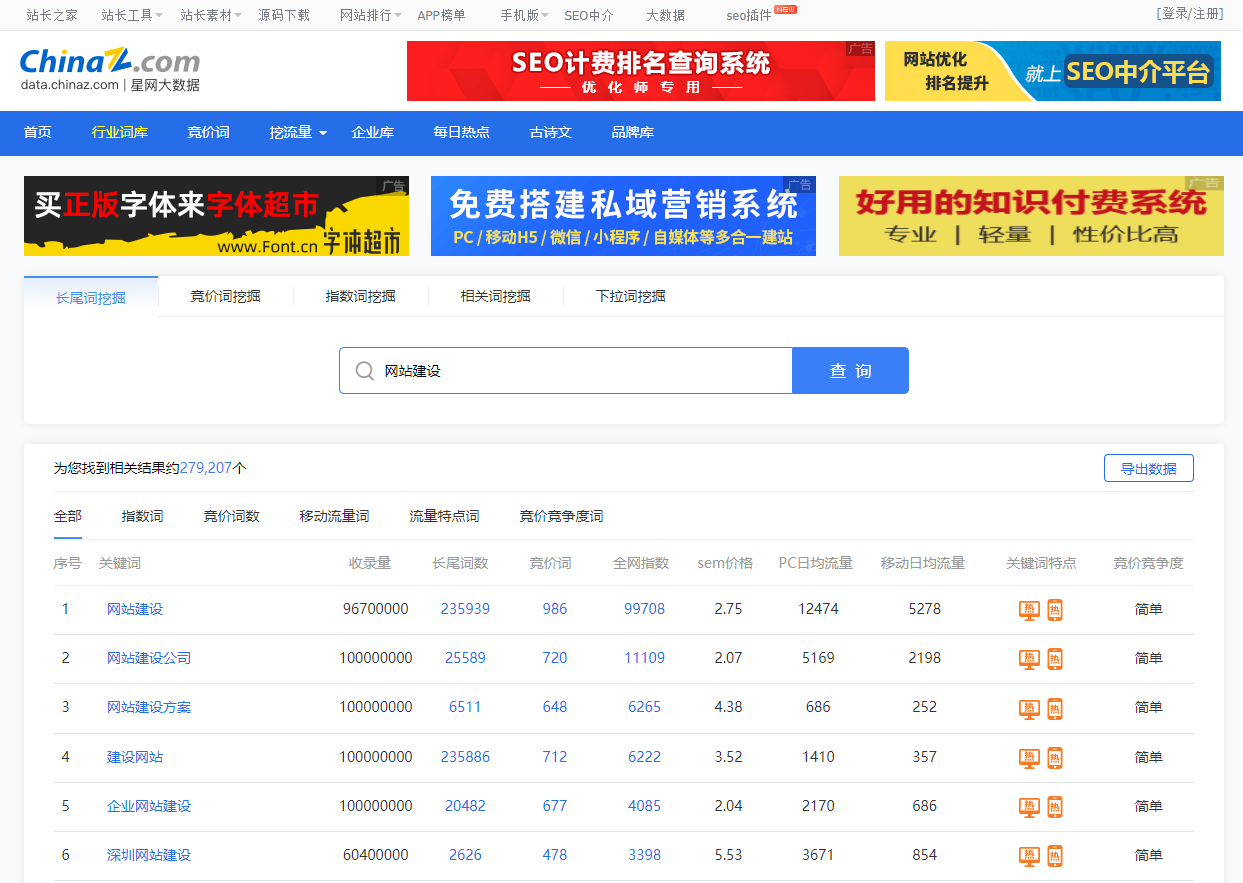Click the search magnifier icon in keyword field
This screenshot has width=1243, height=883.
[x=364, y=371]
